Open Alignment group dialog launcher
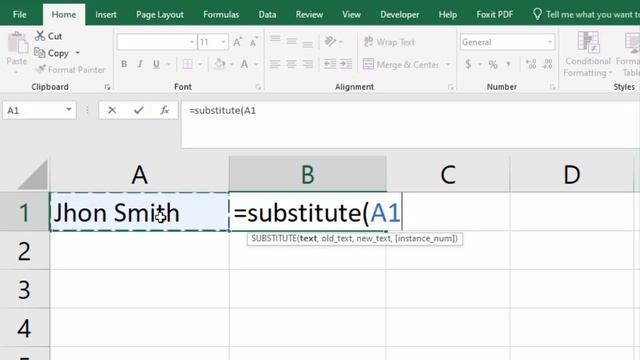 coord(451,87)
